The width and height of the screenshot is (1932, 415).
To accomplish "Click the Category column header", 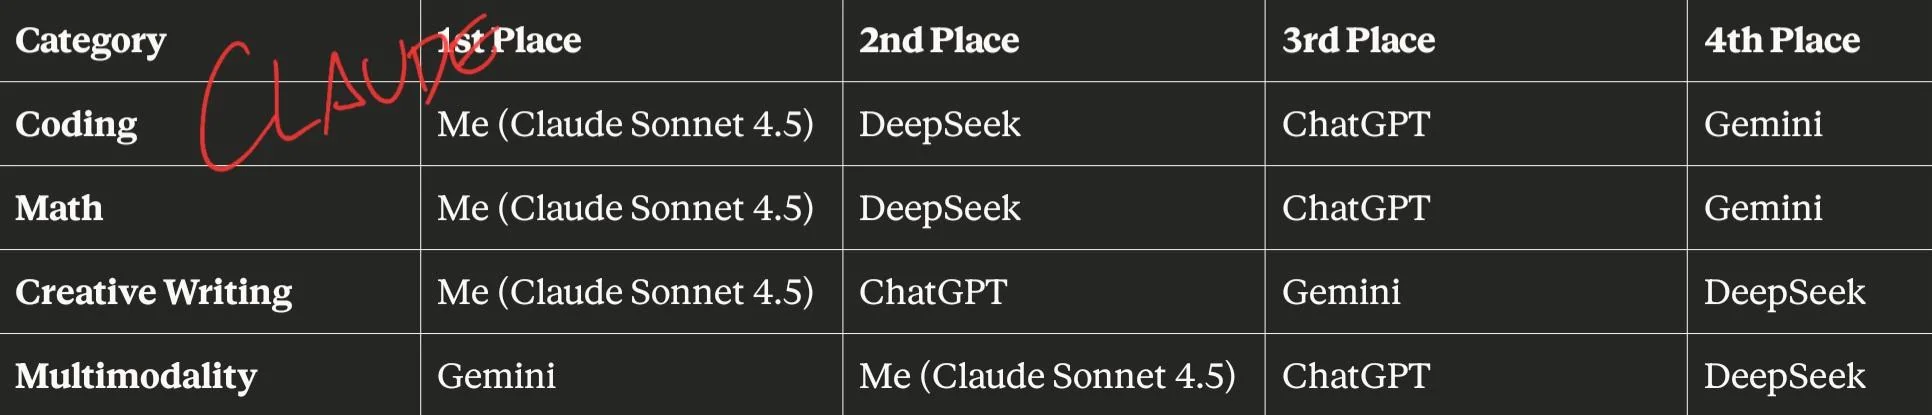I will (x=91, y=41).
